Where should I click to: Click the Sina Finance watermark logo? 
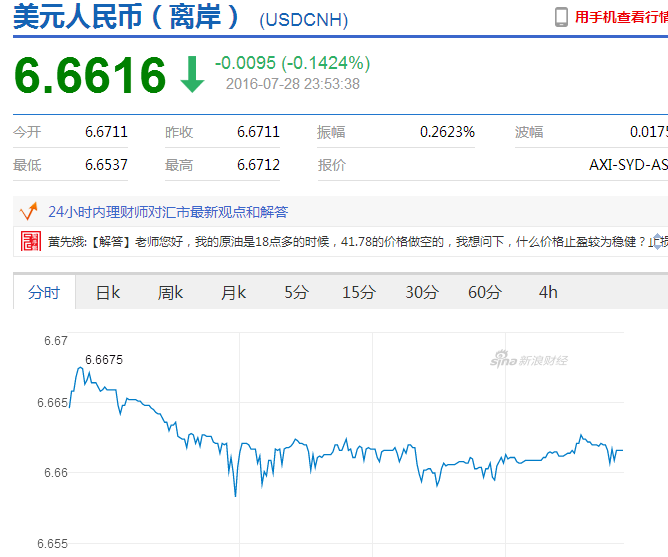pos(529,359)
